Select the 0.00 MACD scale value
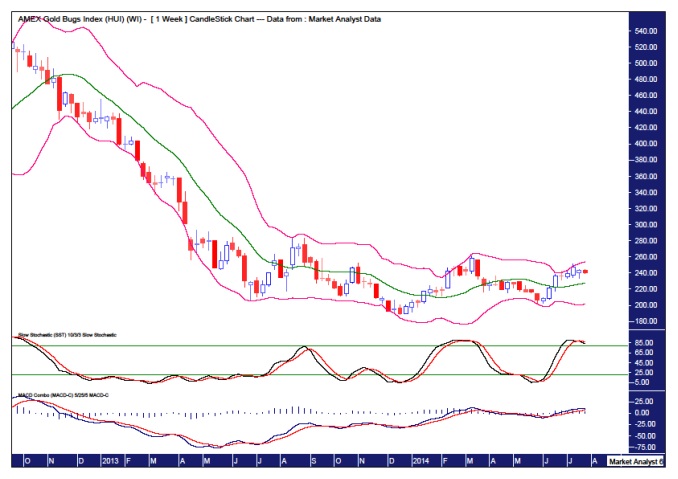678x479 pixels. click(x=643, y=413)
